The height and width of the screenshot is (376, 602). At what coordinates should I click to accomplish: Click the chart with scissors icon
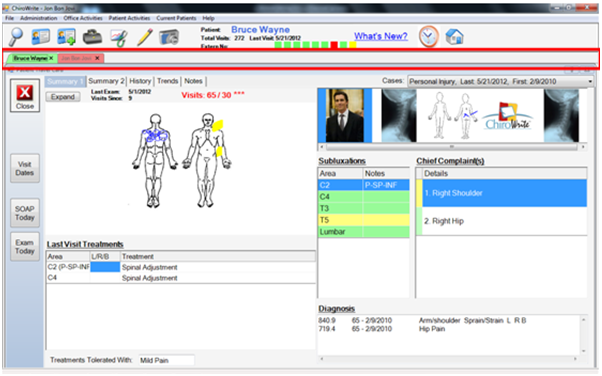[119, 38]
